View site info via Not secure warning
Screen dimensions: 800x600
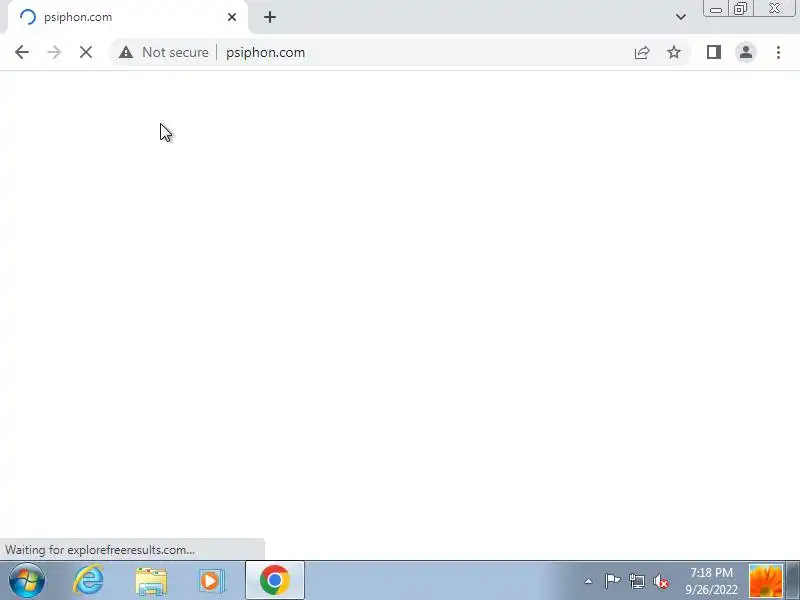click(163, 52)
